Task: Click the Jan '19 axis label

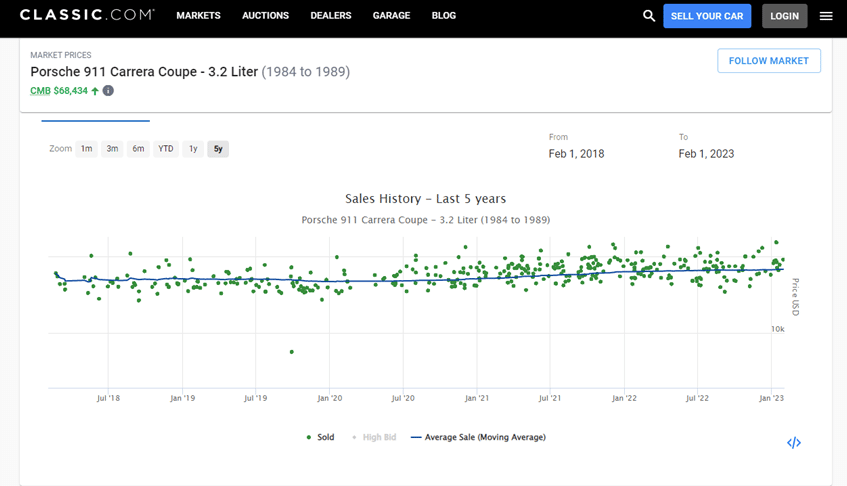Action: [x=183, y=398]
